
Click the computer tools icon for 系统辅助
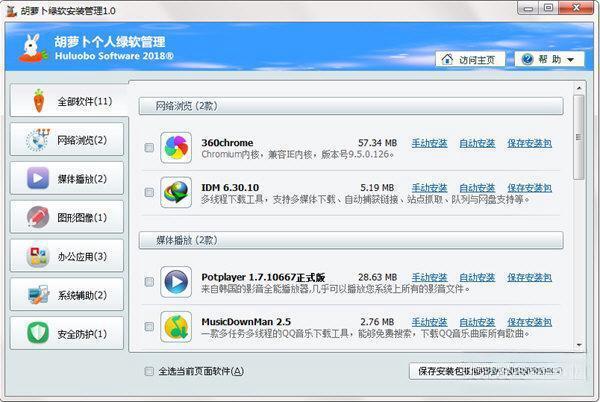tap(38, 295)
